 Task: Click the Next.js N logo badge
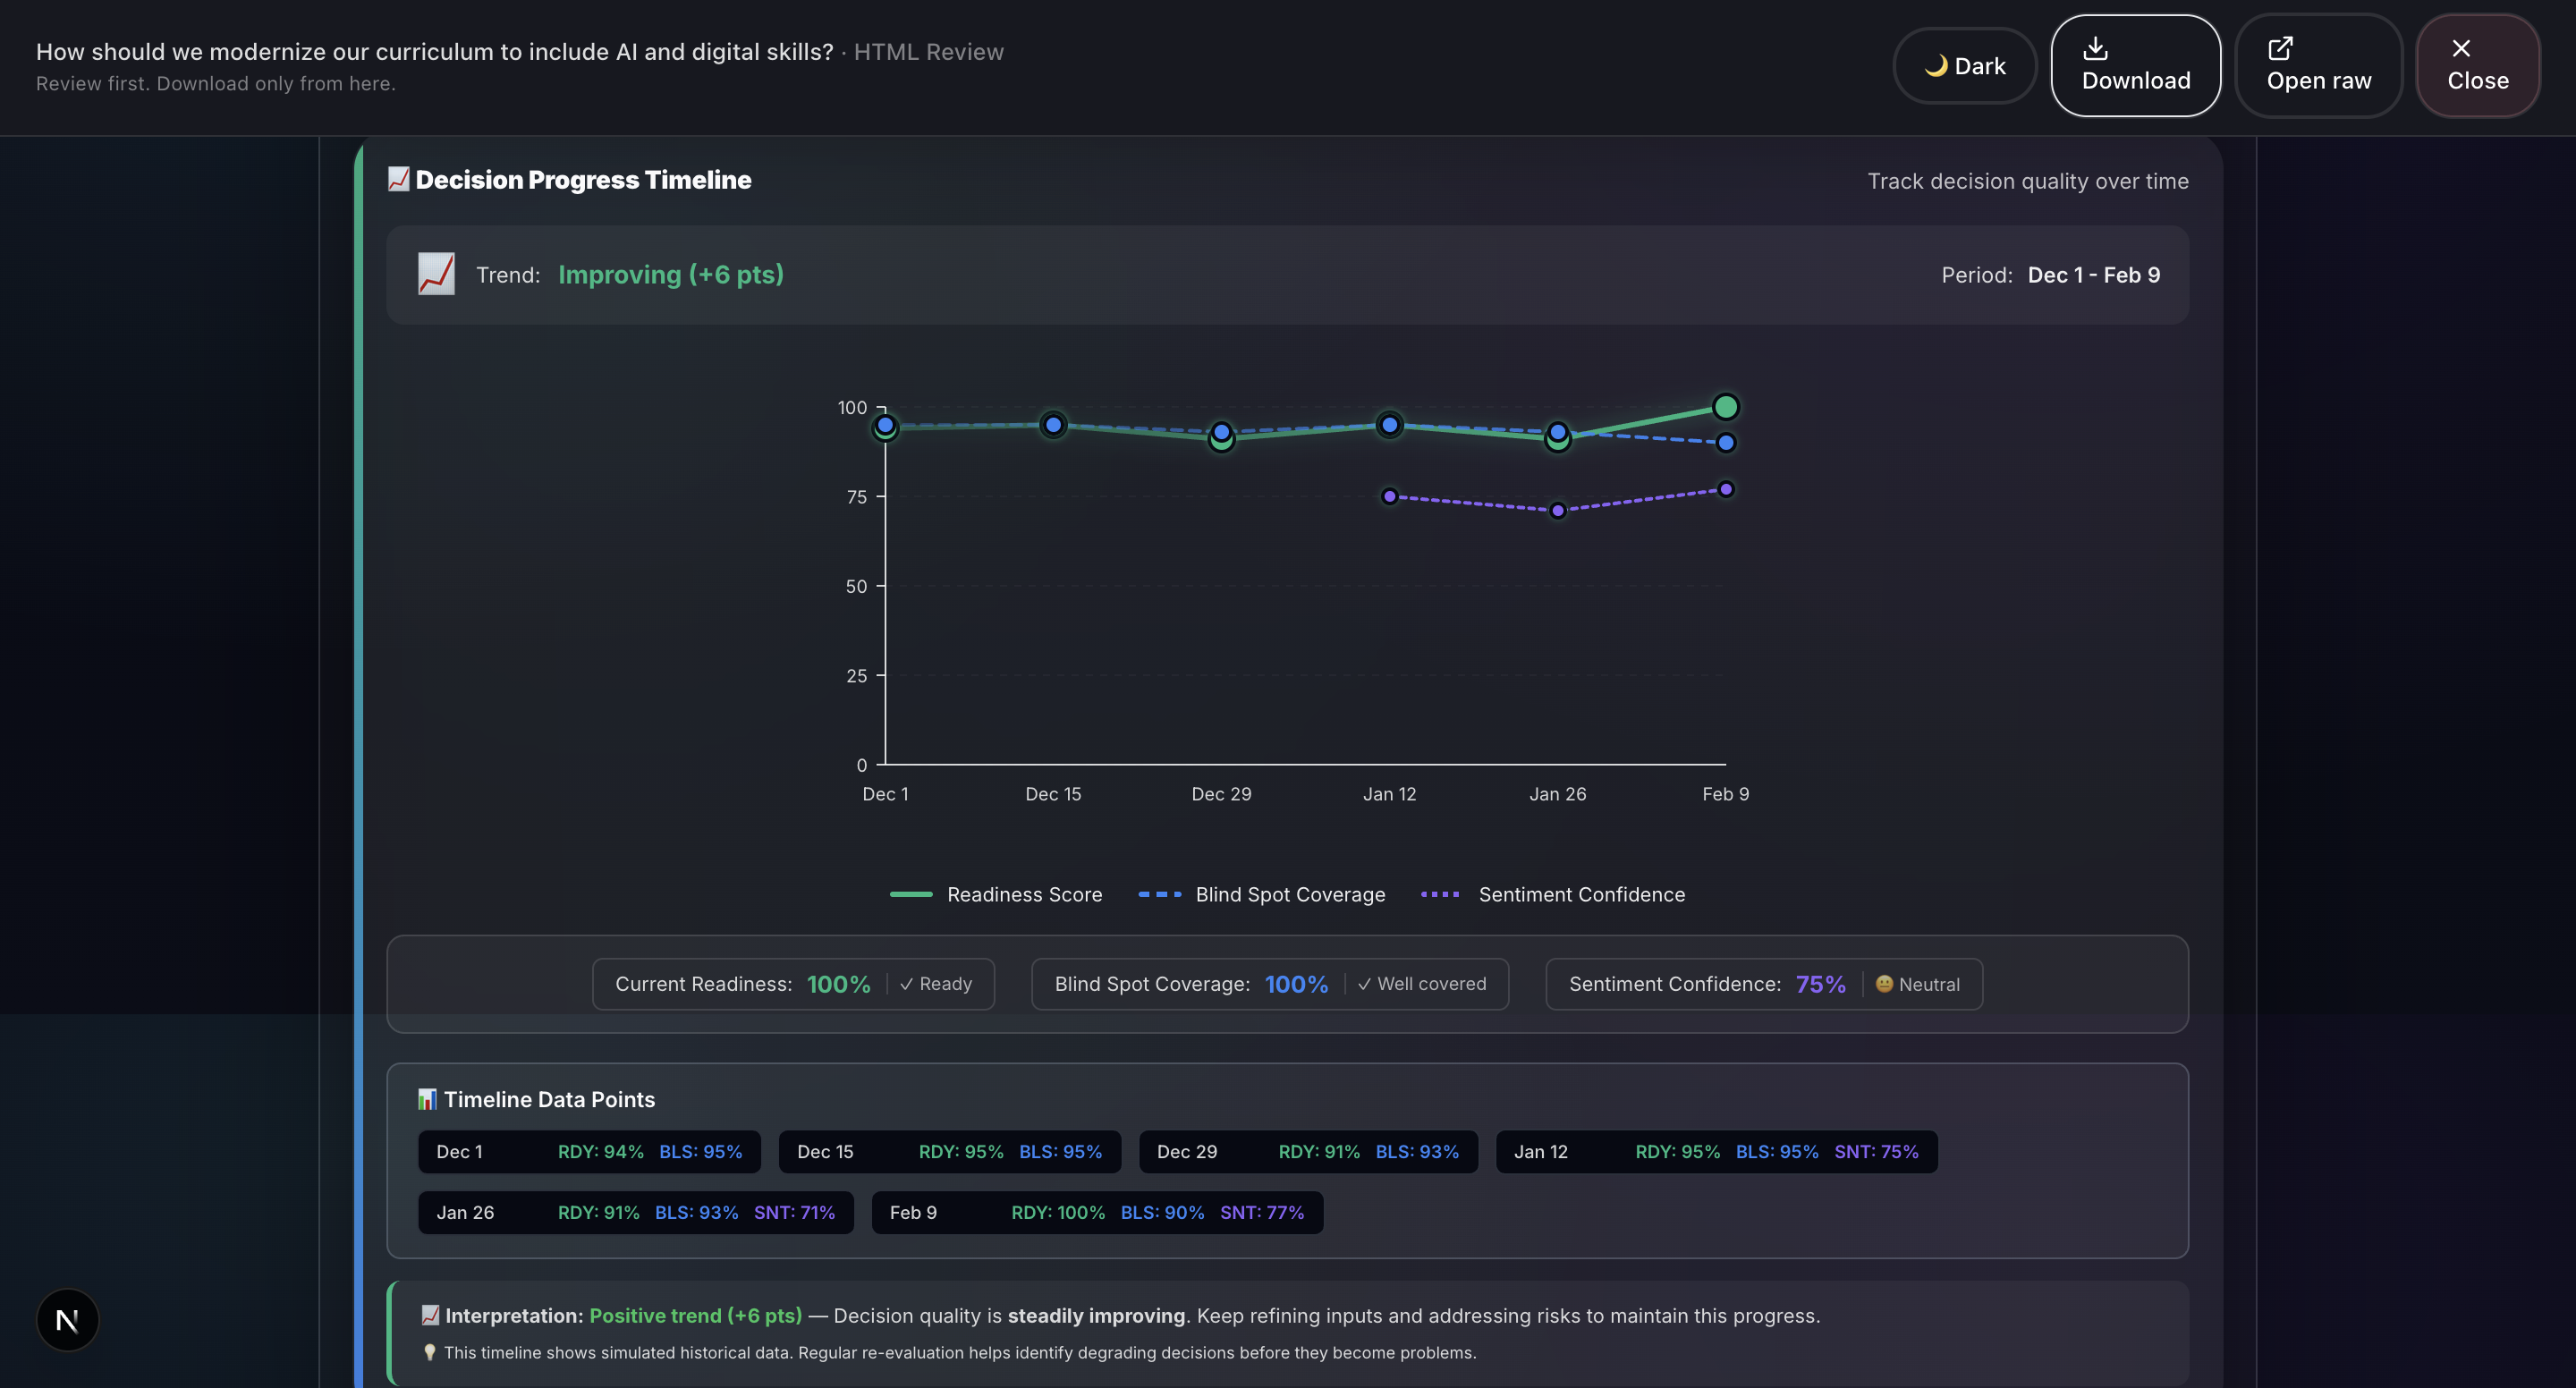67,1320
